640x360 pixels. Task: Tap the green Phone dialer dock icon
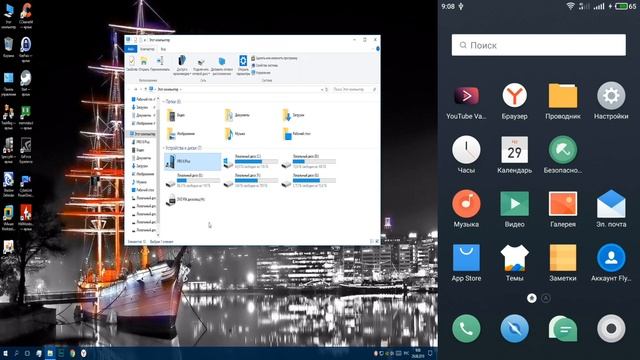466,329
